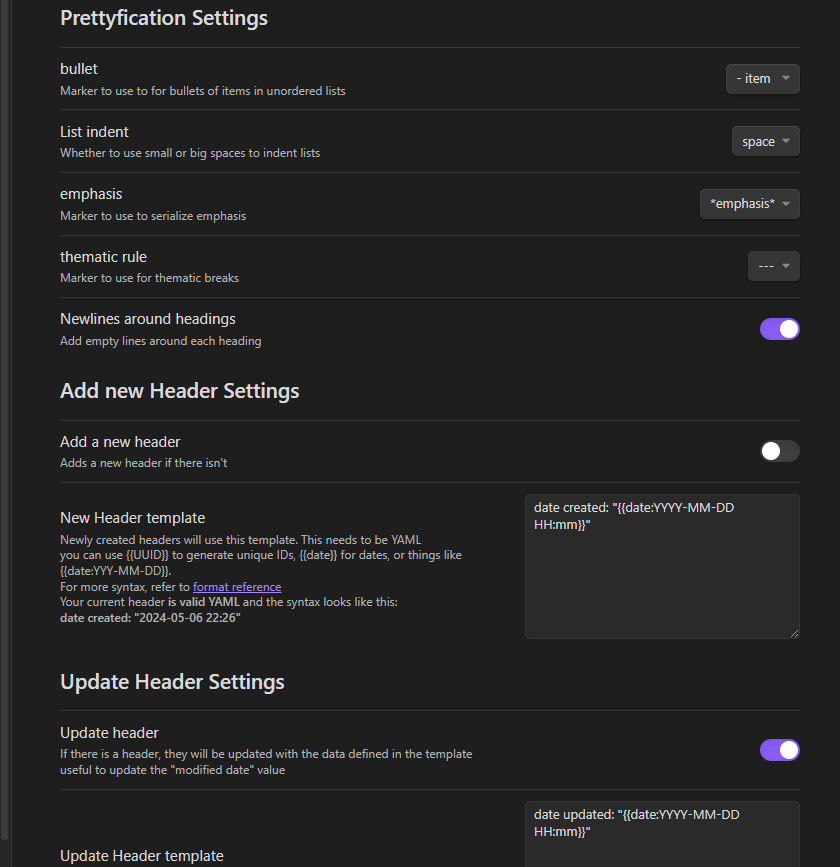
Task: Open the bullet marker dropdown
Action: (x=763, y=79)
